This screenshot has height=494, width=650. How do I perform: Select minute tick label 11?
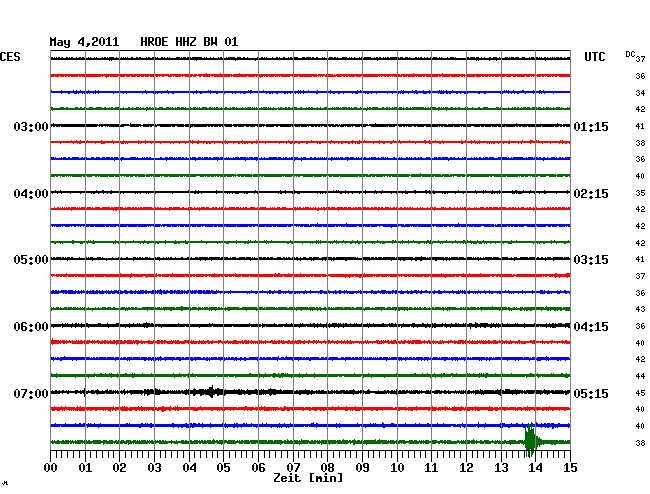tap(431, 468)
